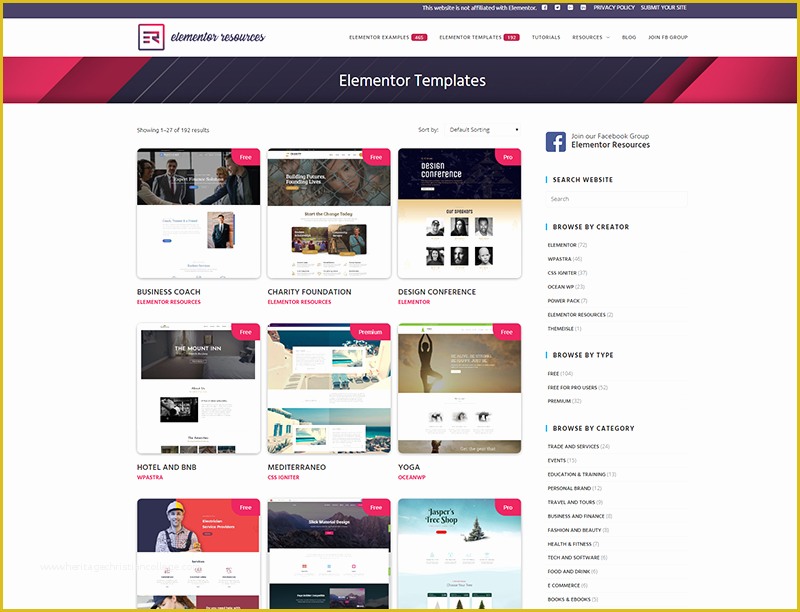Filter by type Free for Pro Users
This screenshot has height=612, width=800.
point(578,388)
